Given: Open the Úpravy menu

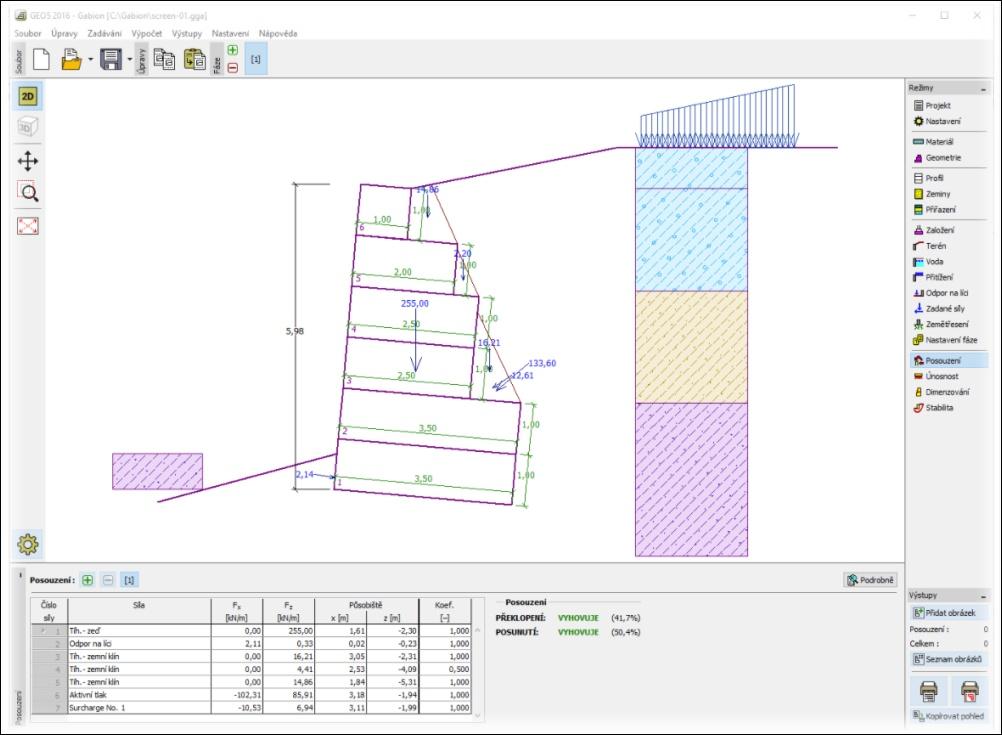Looking at the screenshot, I should (x=64, y=33).
